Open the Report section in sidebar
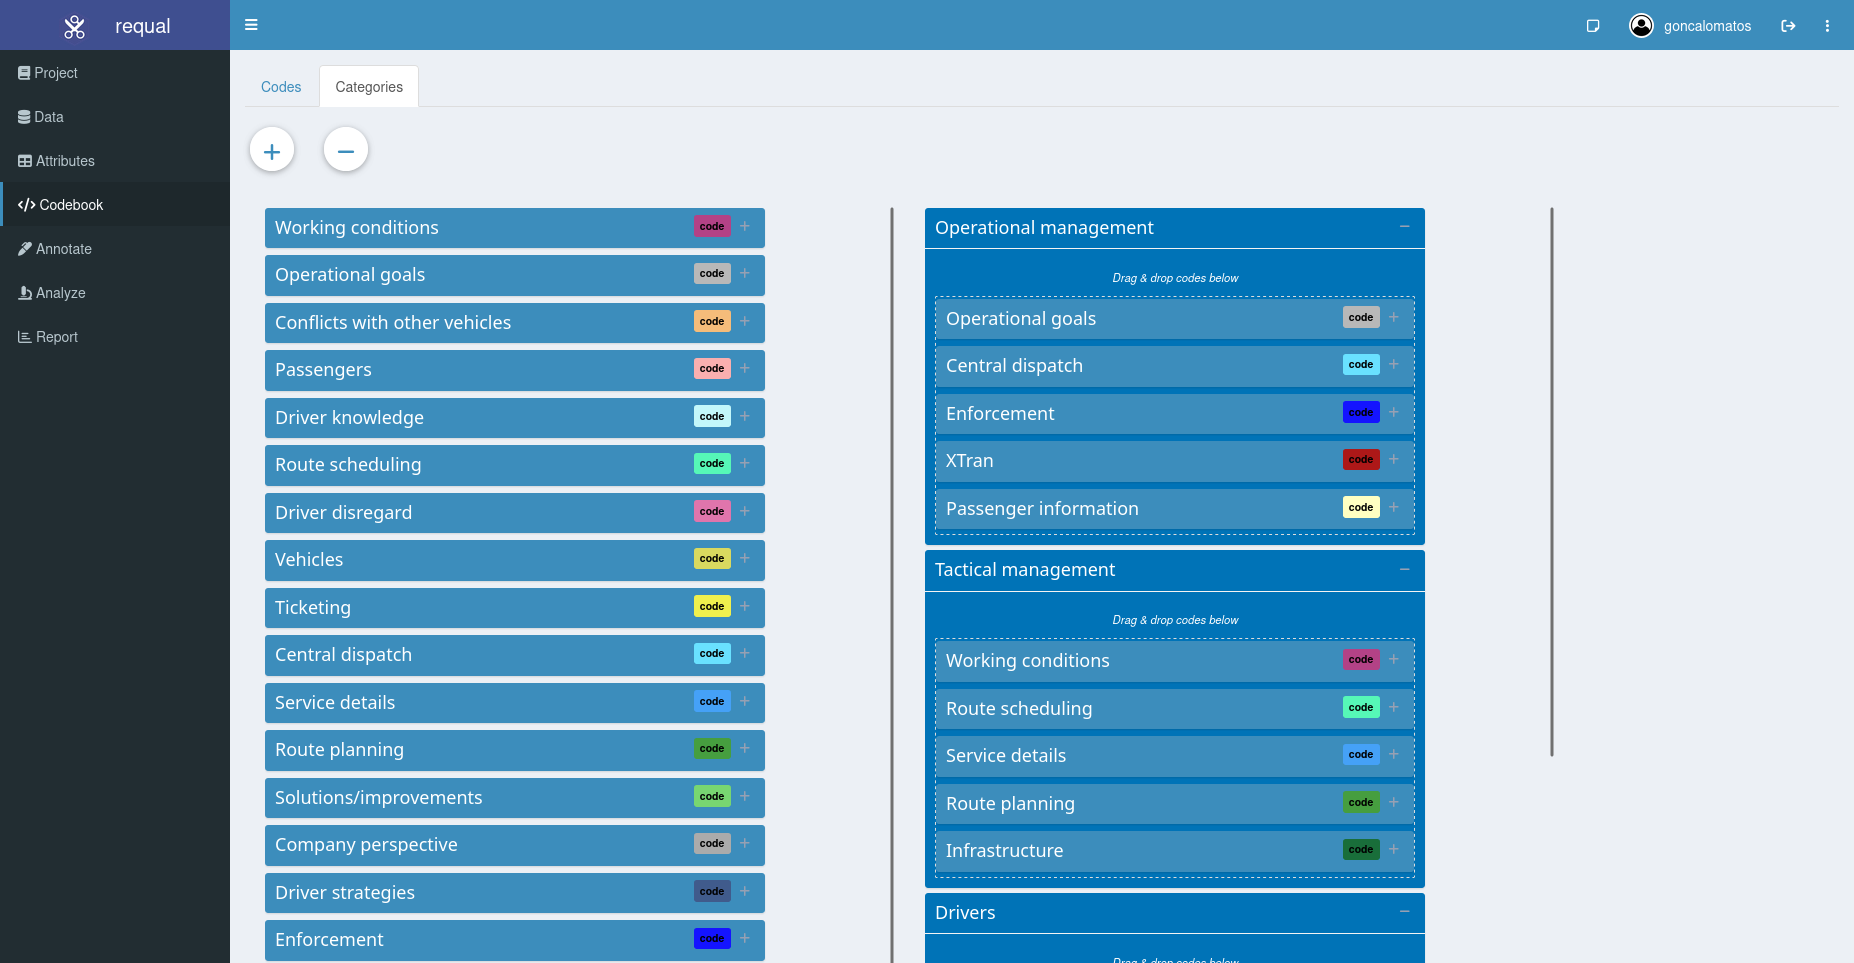The width and height of the screenshot is (1854, 963). pyautogui.click(x=56, y=337)
